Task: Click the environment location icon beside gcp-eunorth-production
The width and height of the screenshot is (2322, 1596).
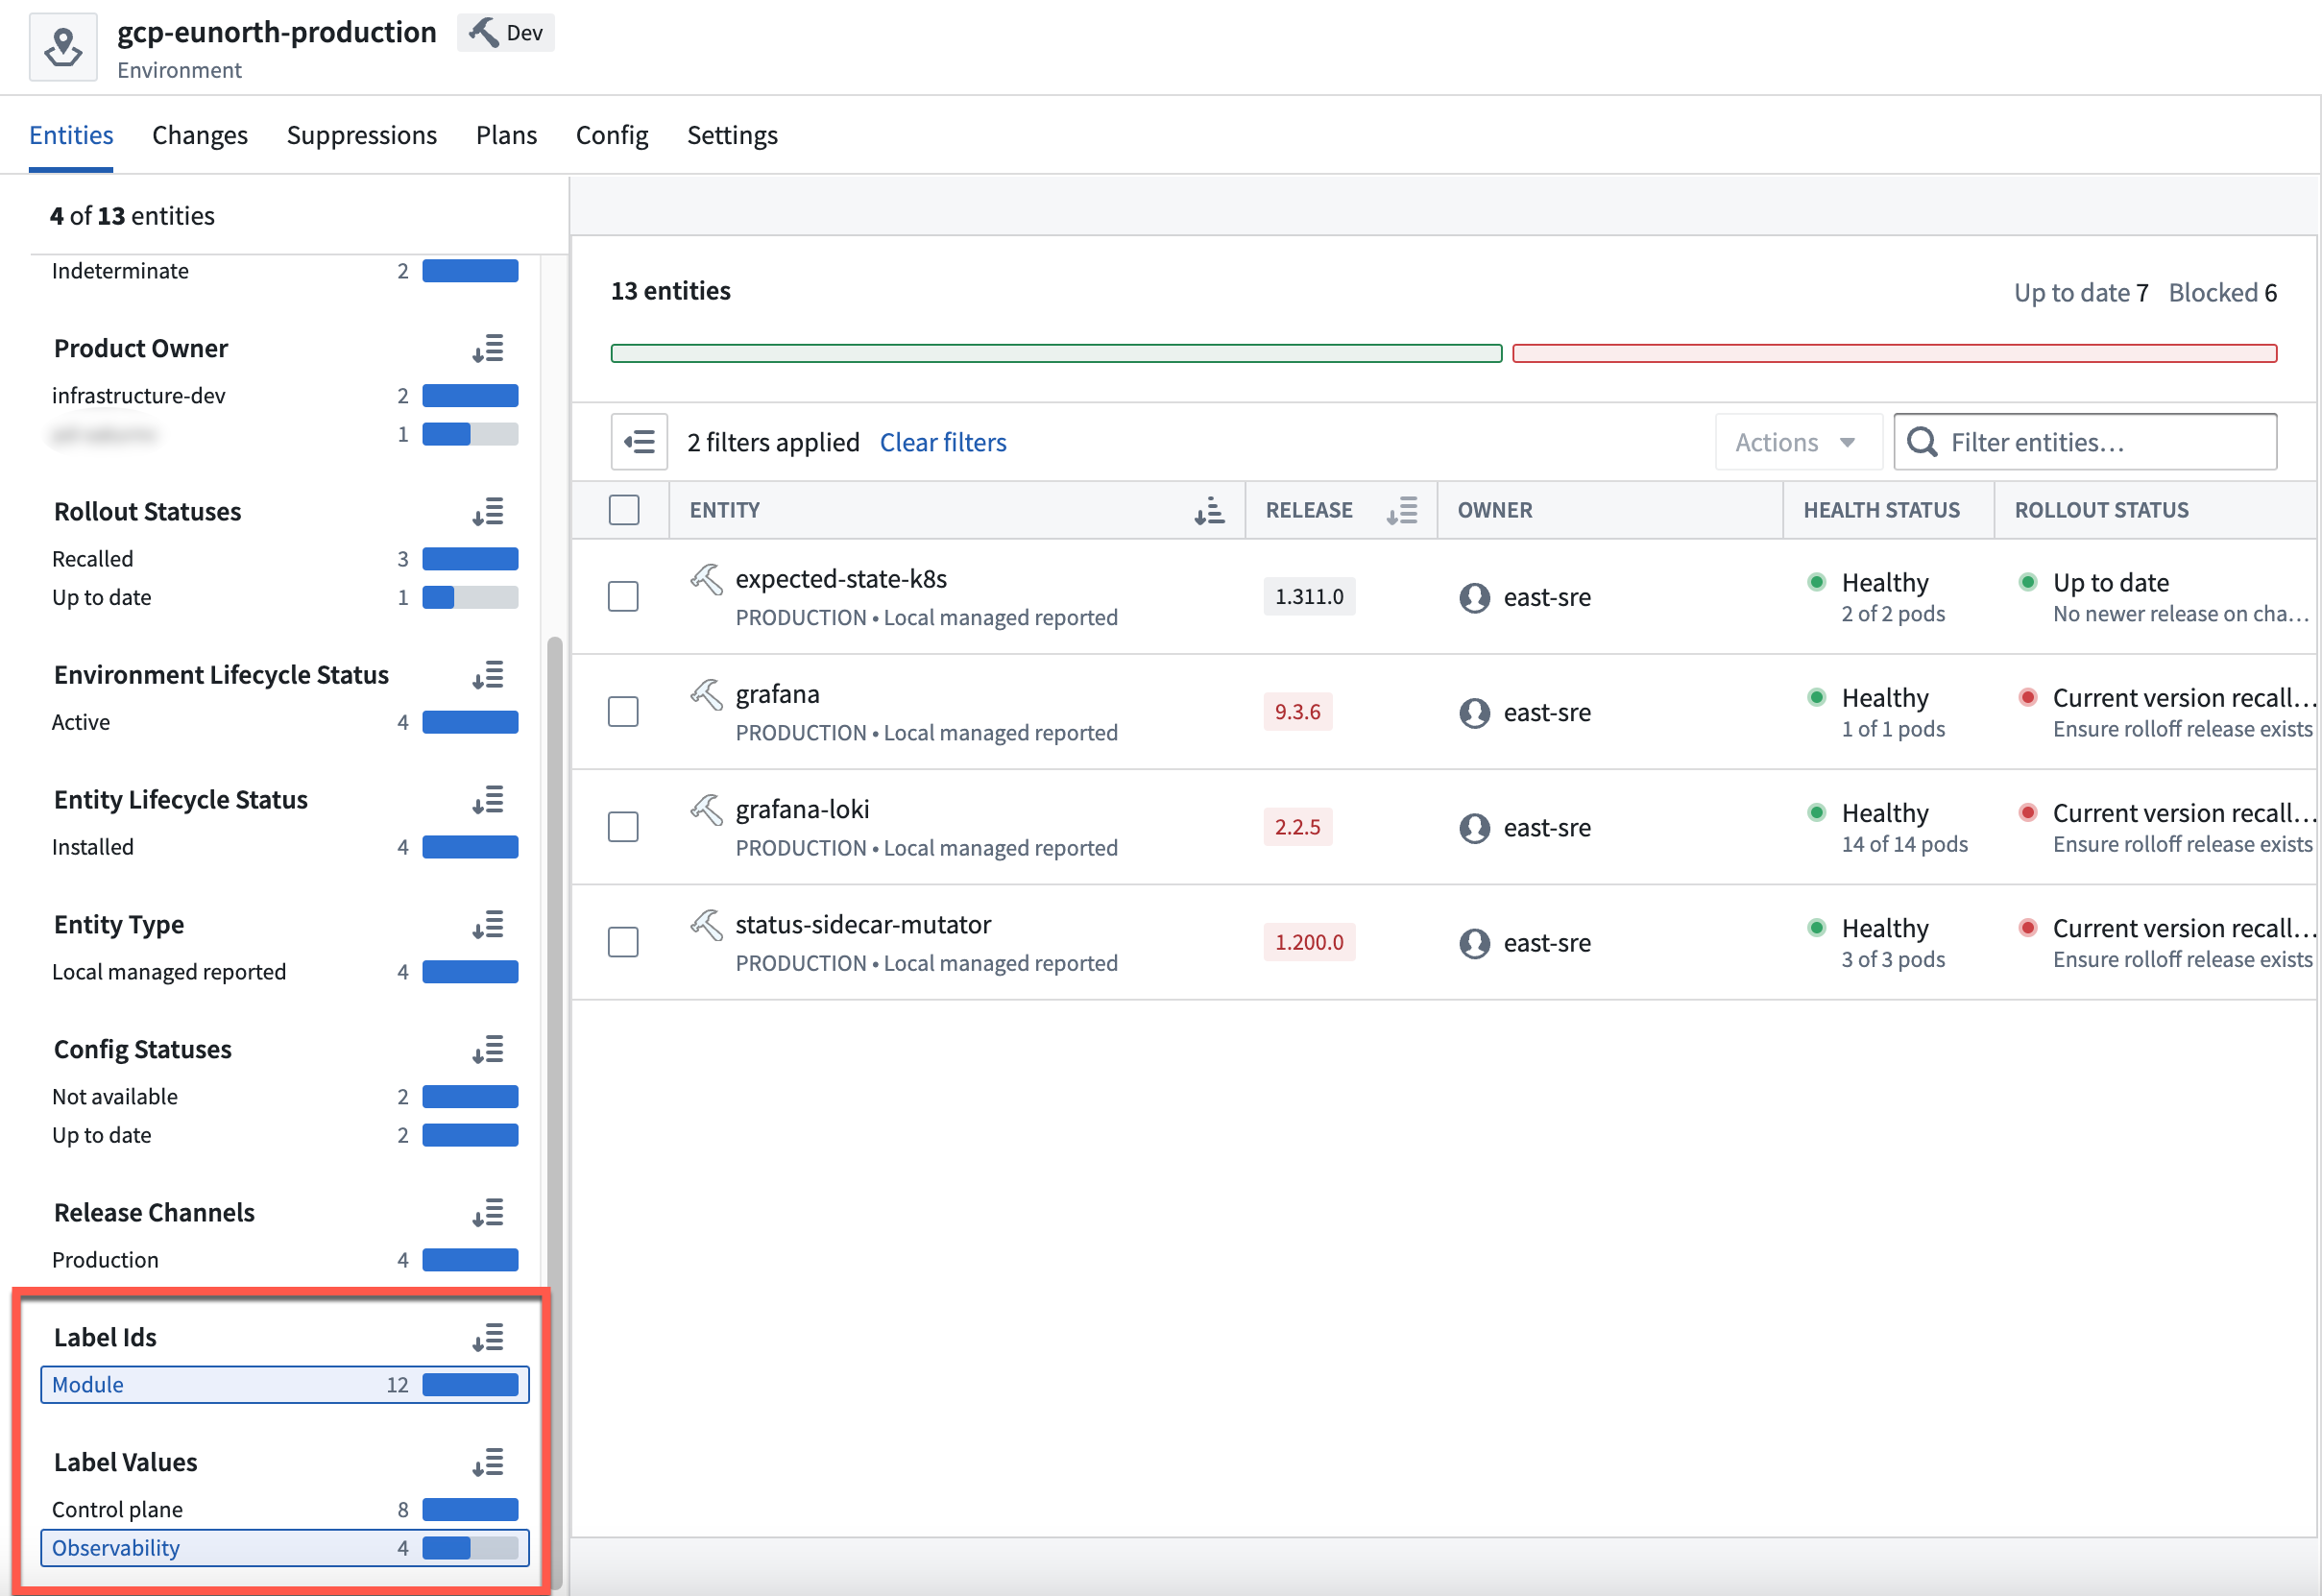Action: click(x=63, y=47)
